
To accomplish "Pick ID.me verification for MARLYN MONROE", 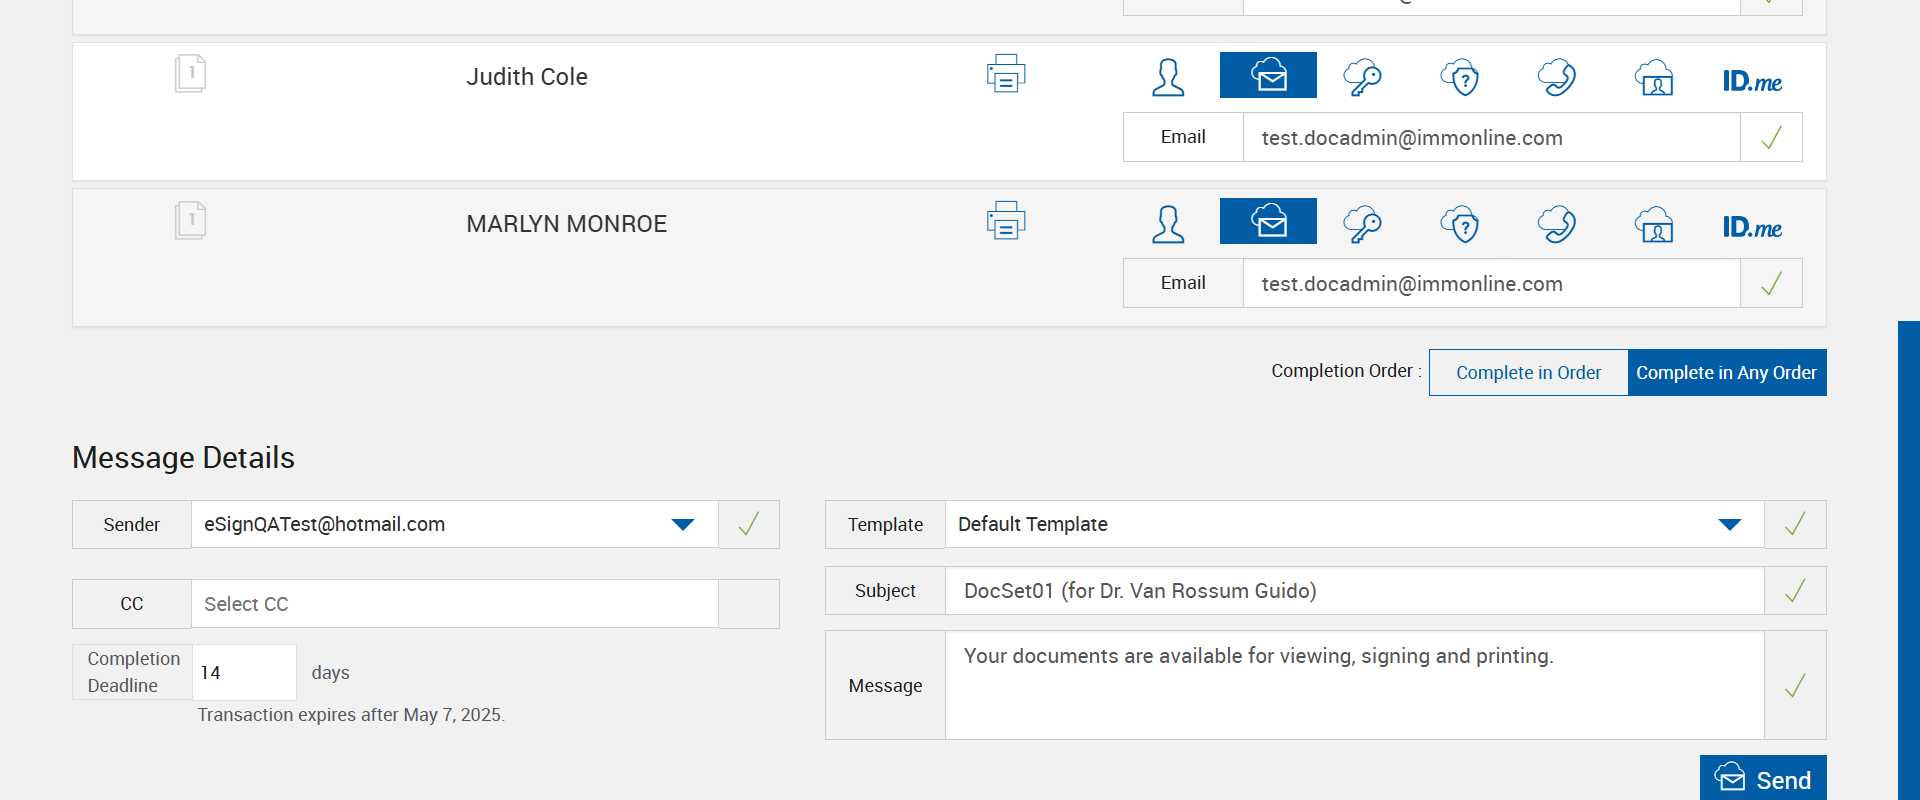I will point(1752,227).
